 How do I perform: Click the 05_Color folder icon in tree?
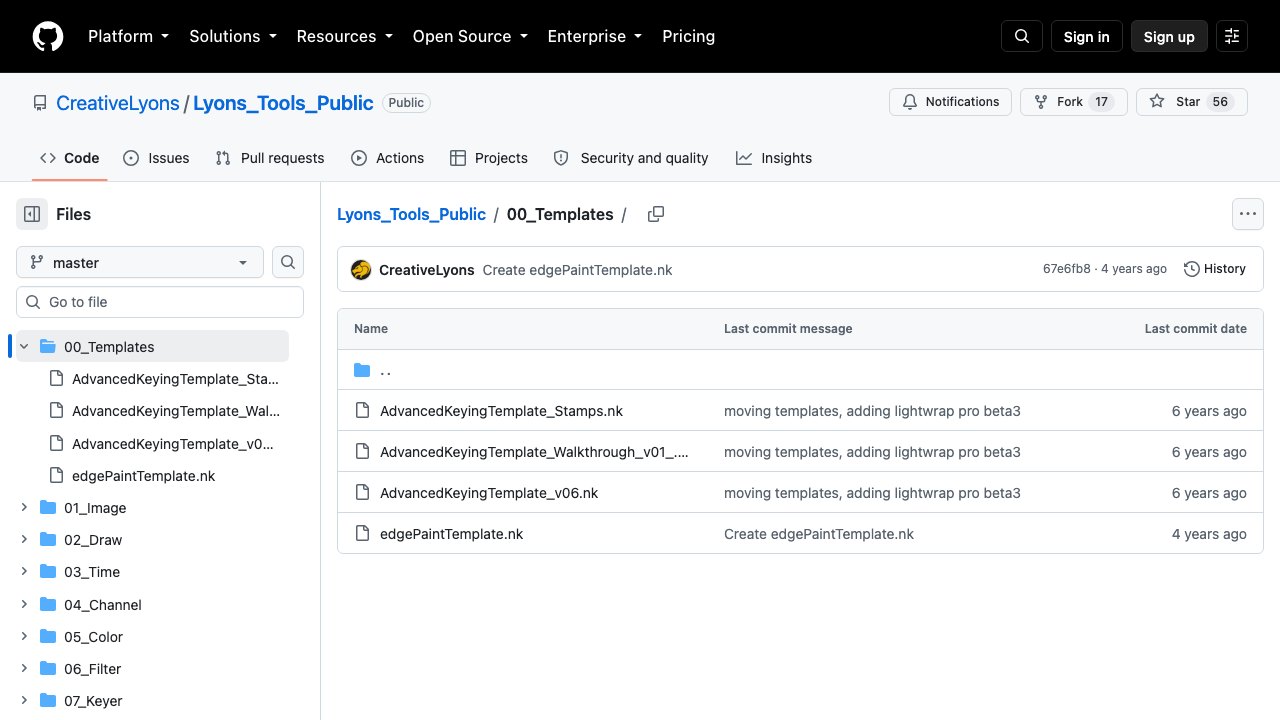(x=47, y=636)
